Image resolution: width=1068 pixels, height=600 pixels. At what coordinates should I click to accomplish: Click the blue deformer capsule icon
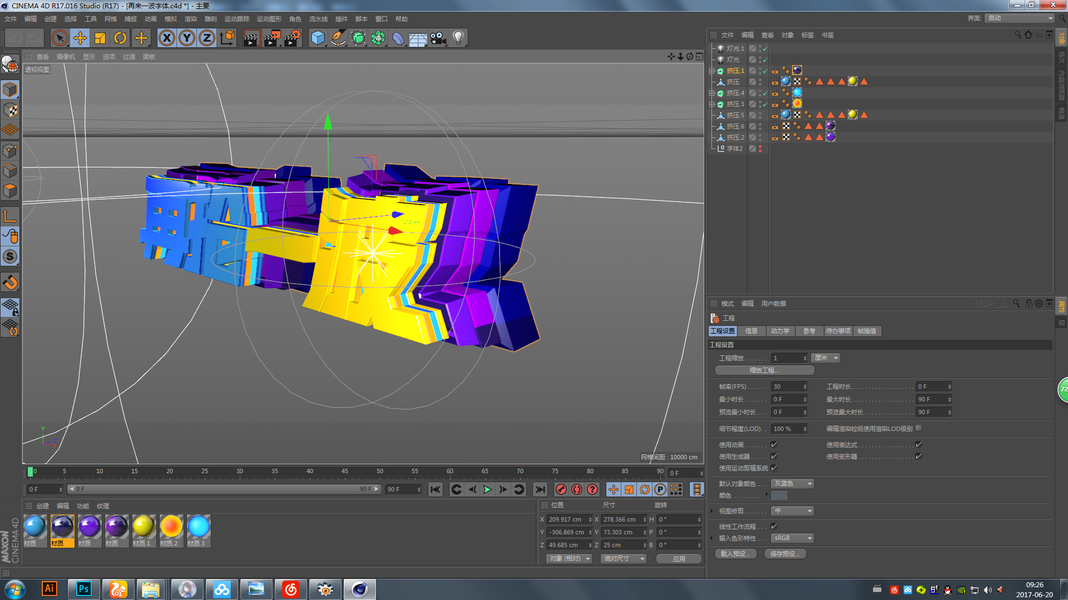398,38
